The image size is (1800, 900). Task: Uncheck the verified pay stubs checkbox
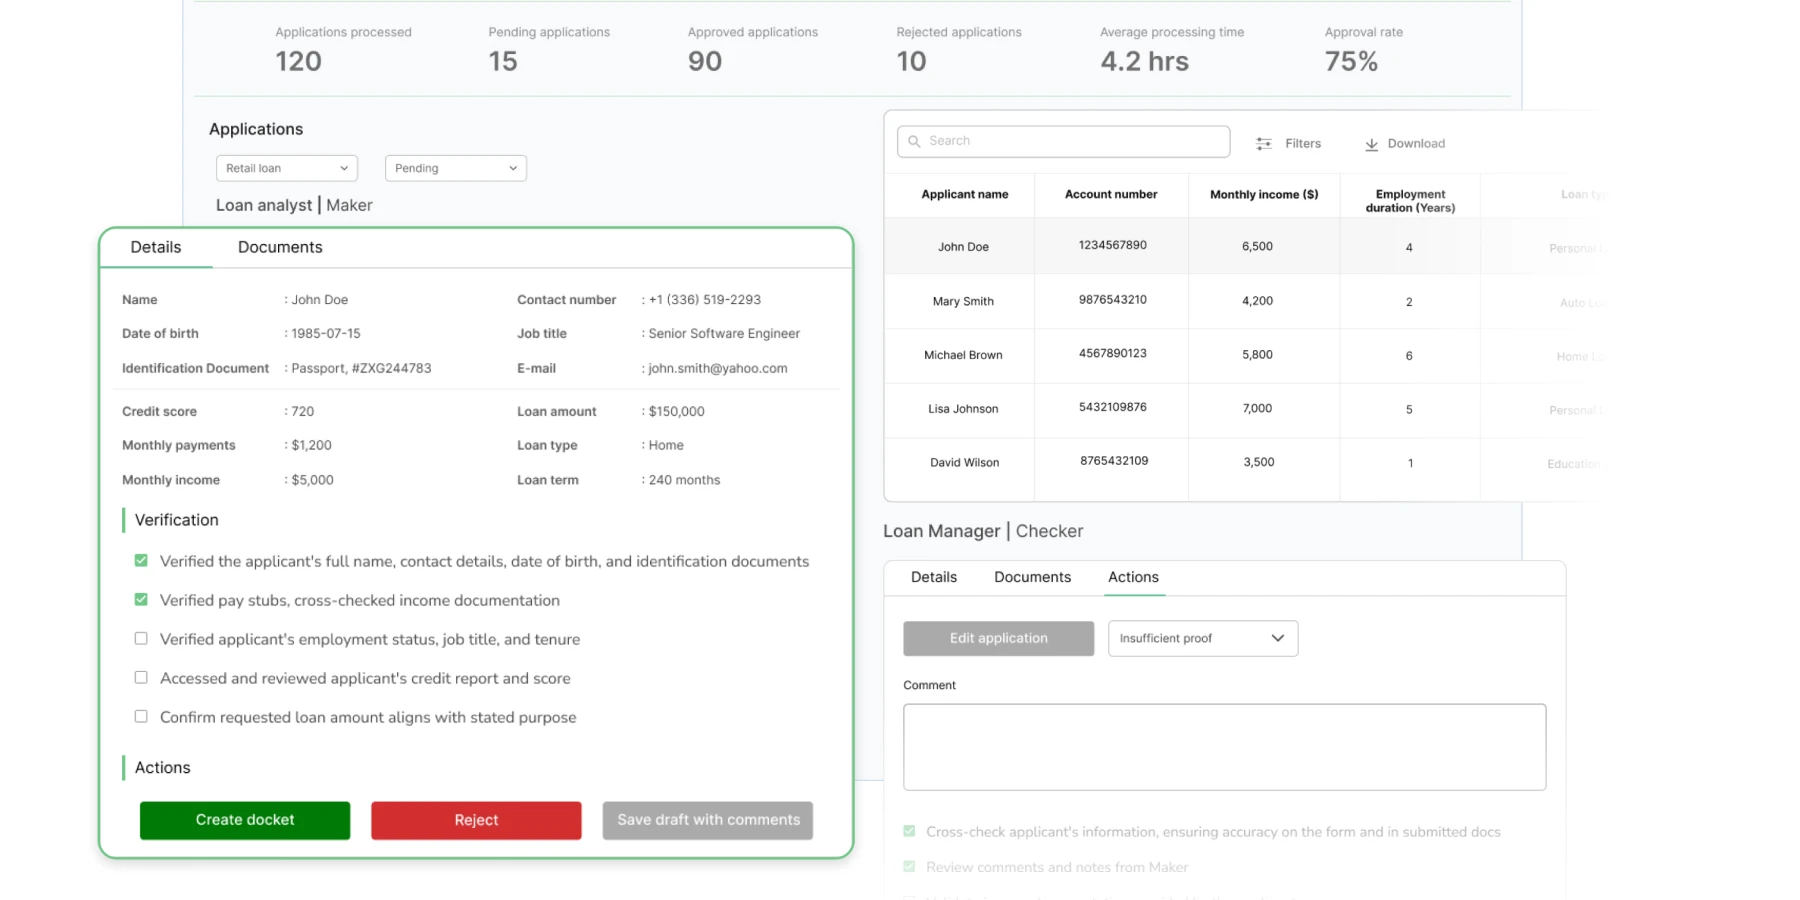(141, 600)
